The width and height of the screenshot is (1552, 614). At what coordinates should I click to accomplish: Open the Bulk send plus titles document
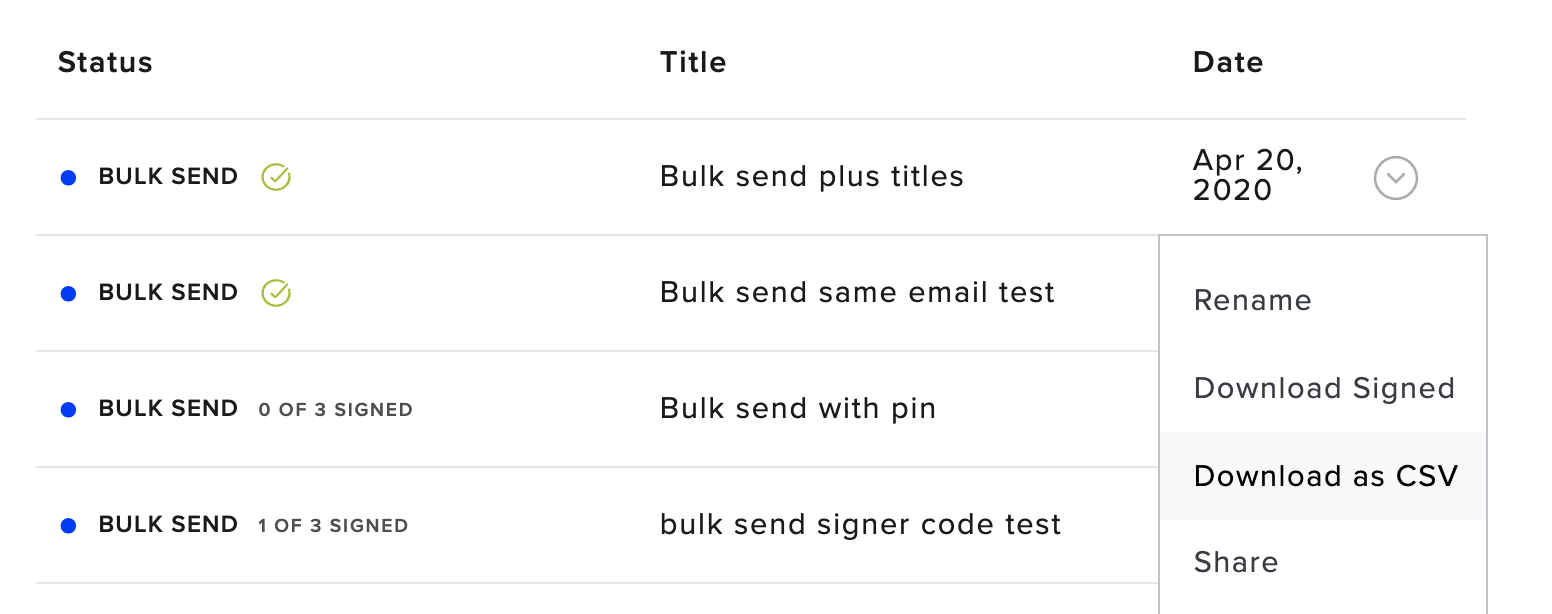click(811, 177)
